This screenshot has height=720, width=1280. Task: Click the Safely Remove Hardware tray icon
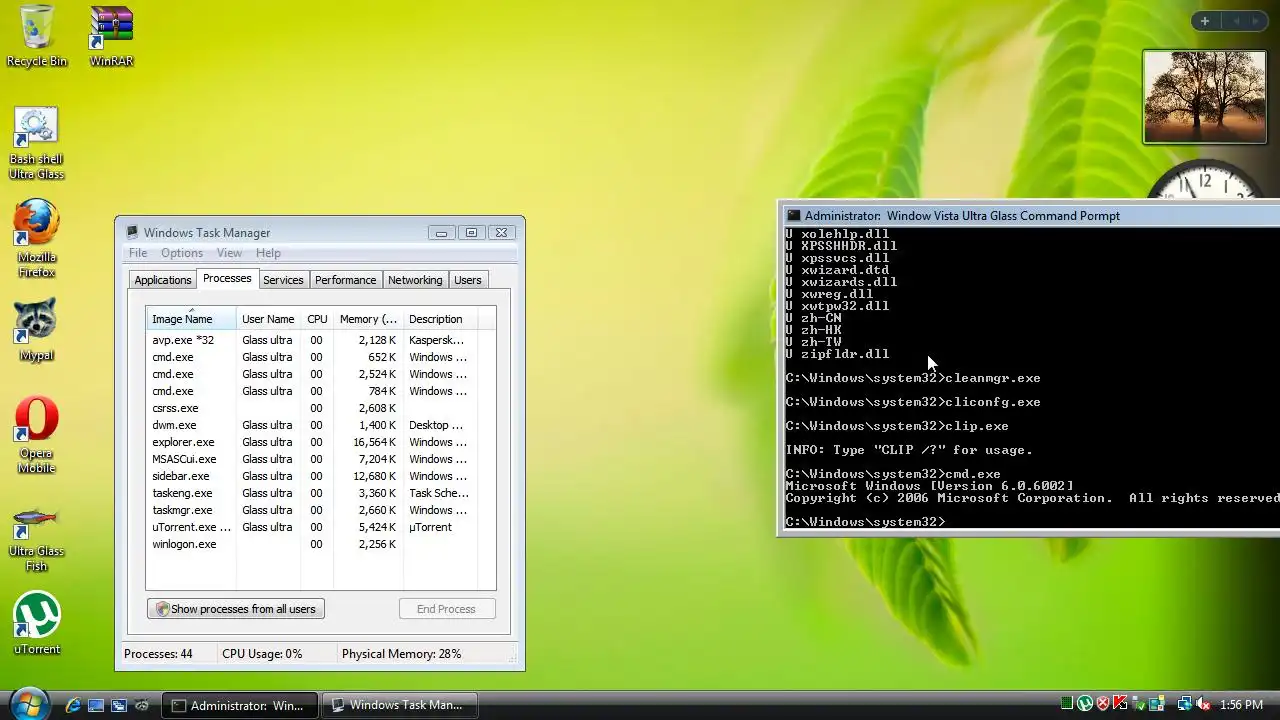1139,704
